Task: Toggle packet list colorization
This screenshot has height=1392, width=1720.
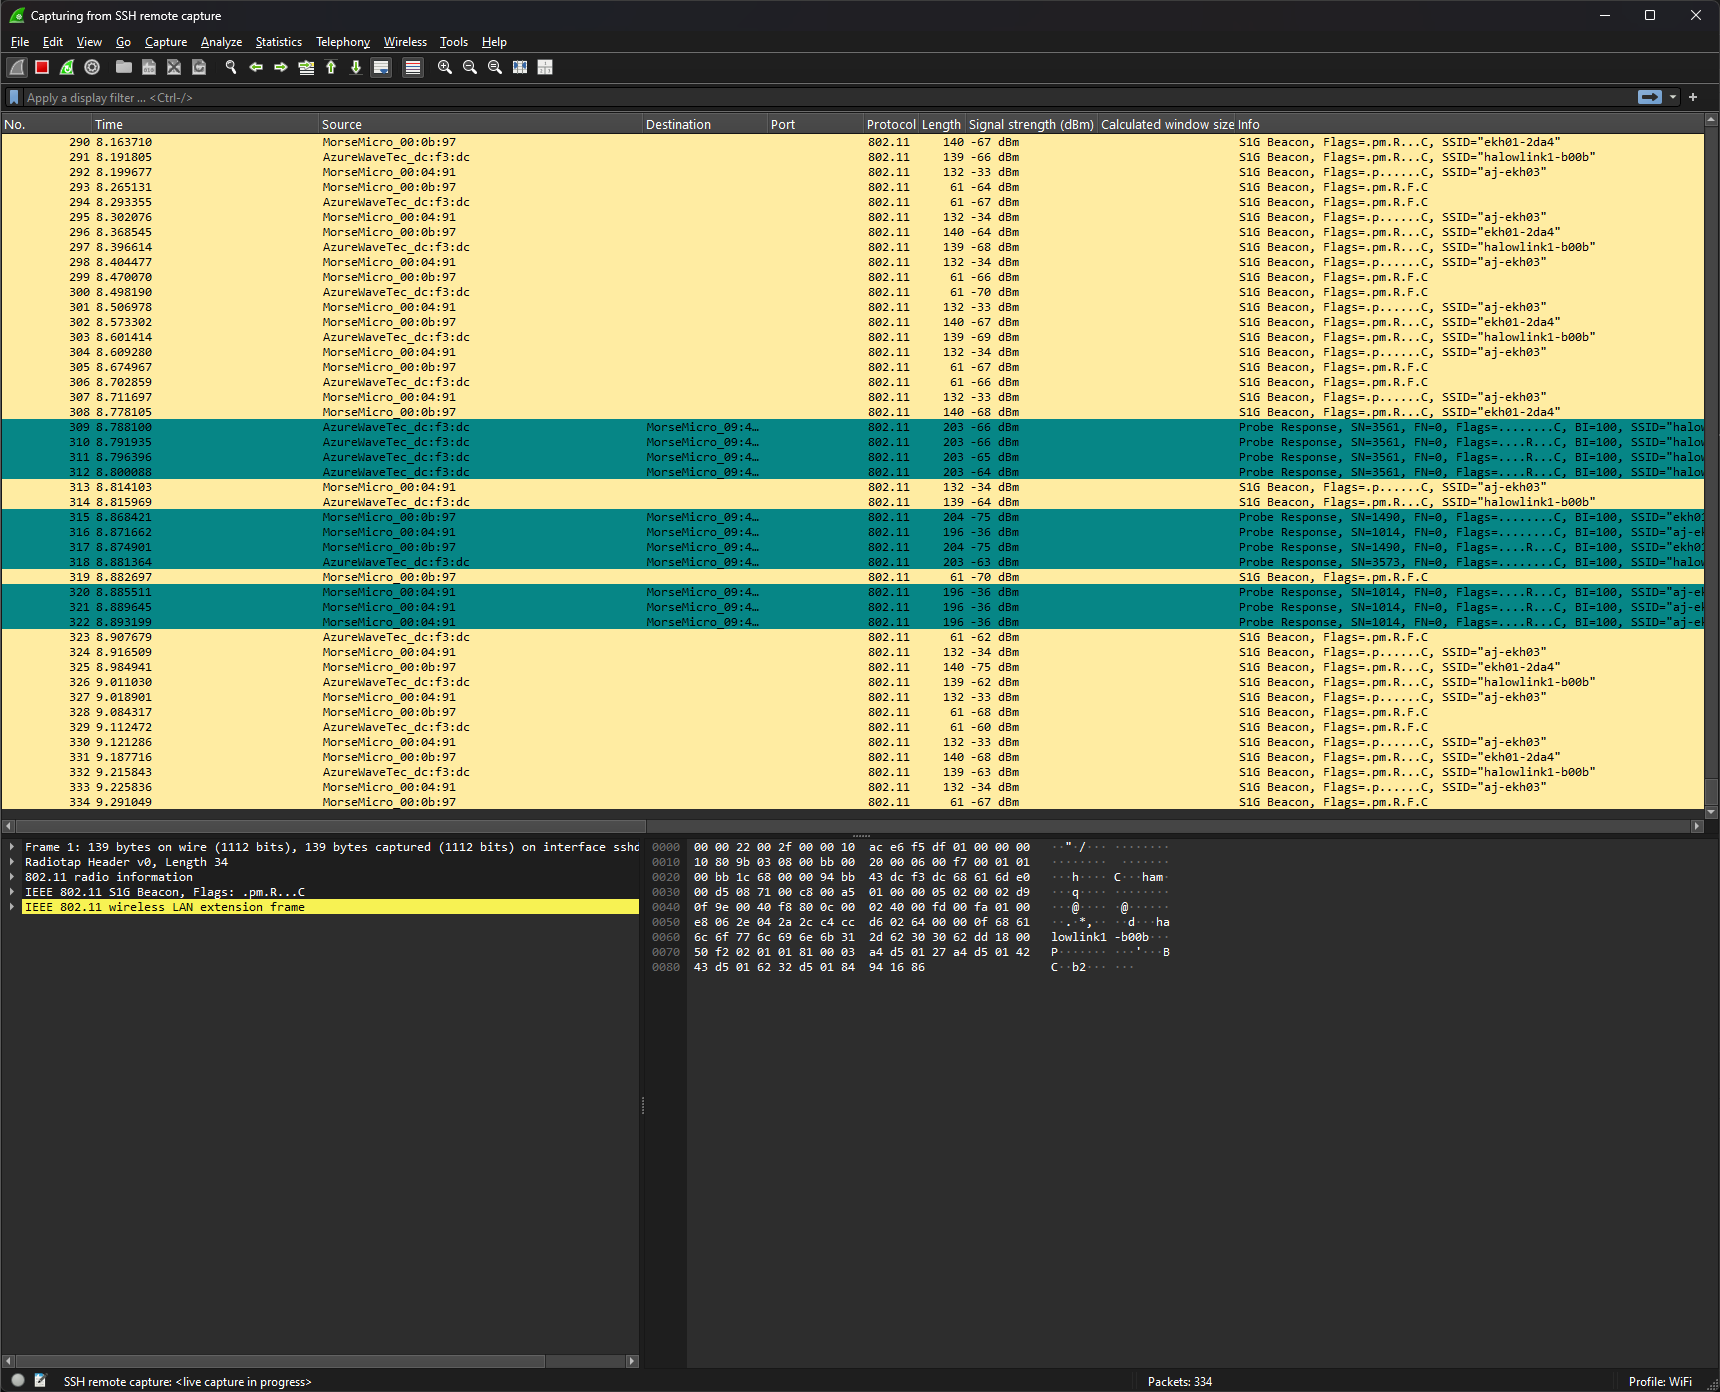Action: coord(413,67)
